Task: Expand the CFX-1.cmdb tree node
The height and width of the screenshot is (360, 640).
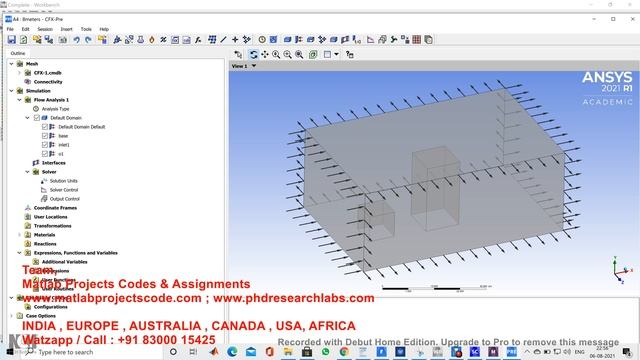Action: pos(19,73)
